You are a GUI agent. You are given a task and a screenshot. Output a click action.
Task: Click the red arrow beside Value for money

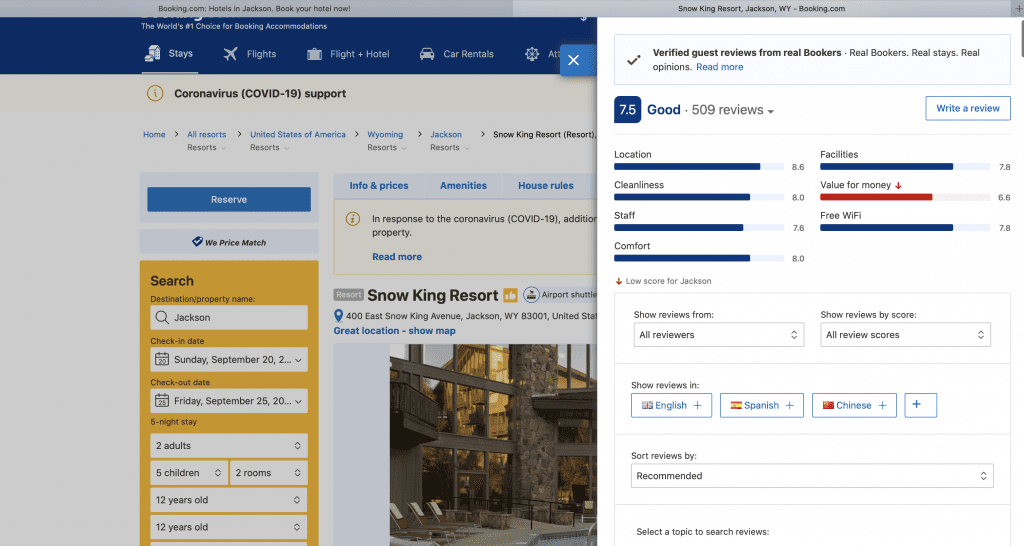899,185
